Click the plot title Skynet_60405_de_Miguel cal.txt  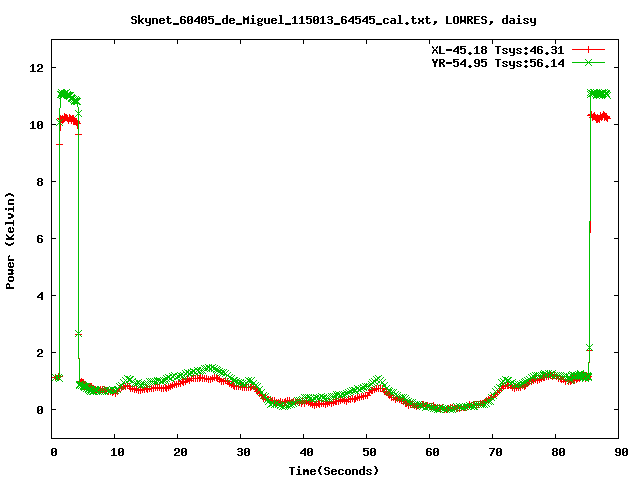pyautogui.click(x=333, y=20)
